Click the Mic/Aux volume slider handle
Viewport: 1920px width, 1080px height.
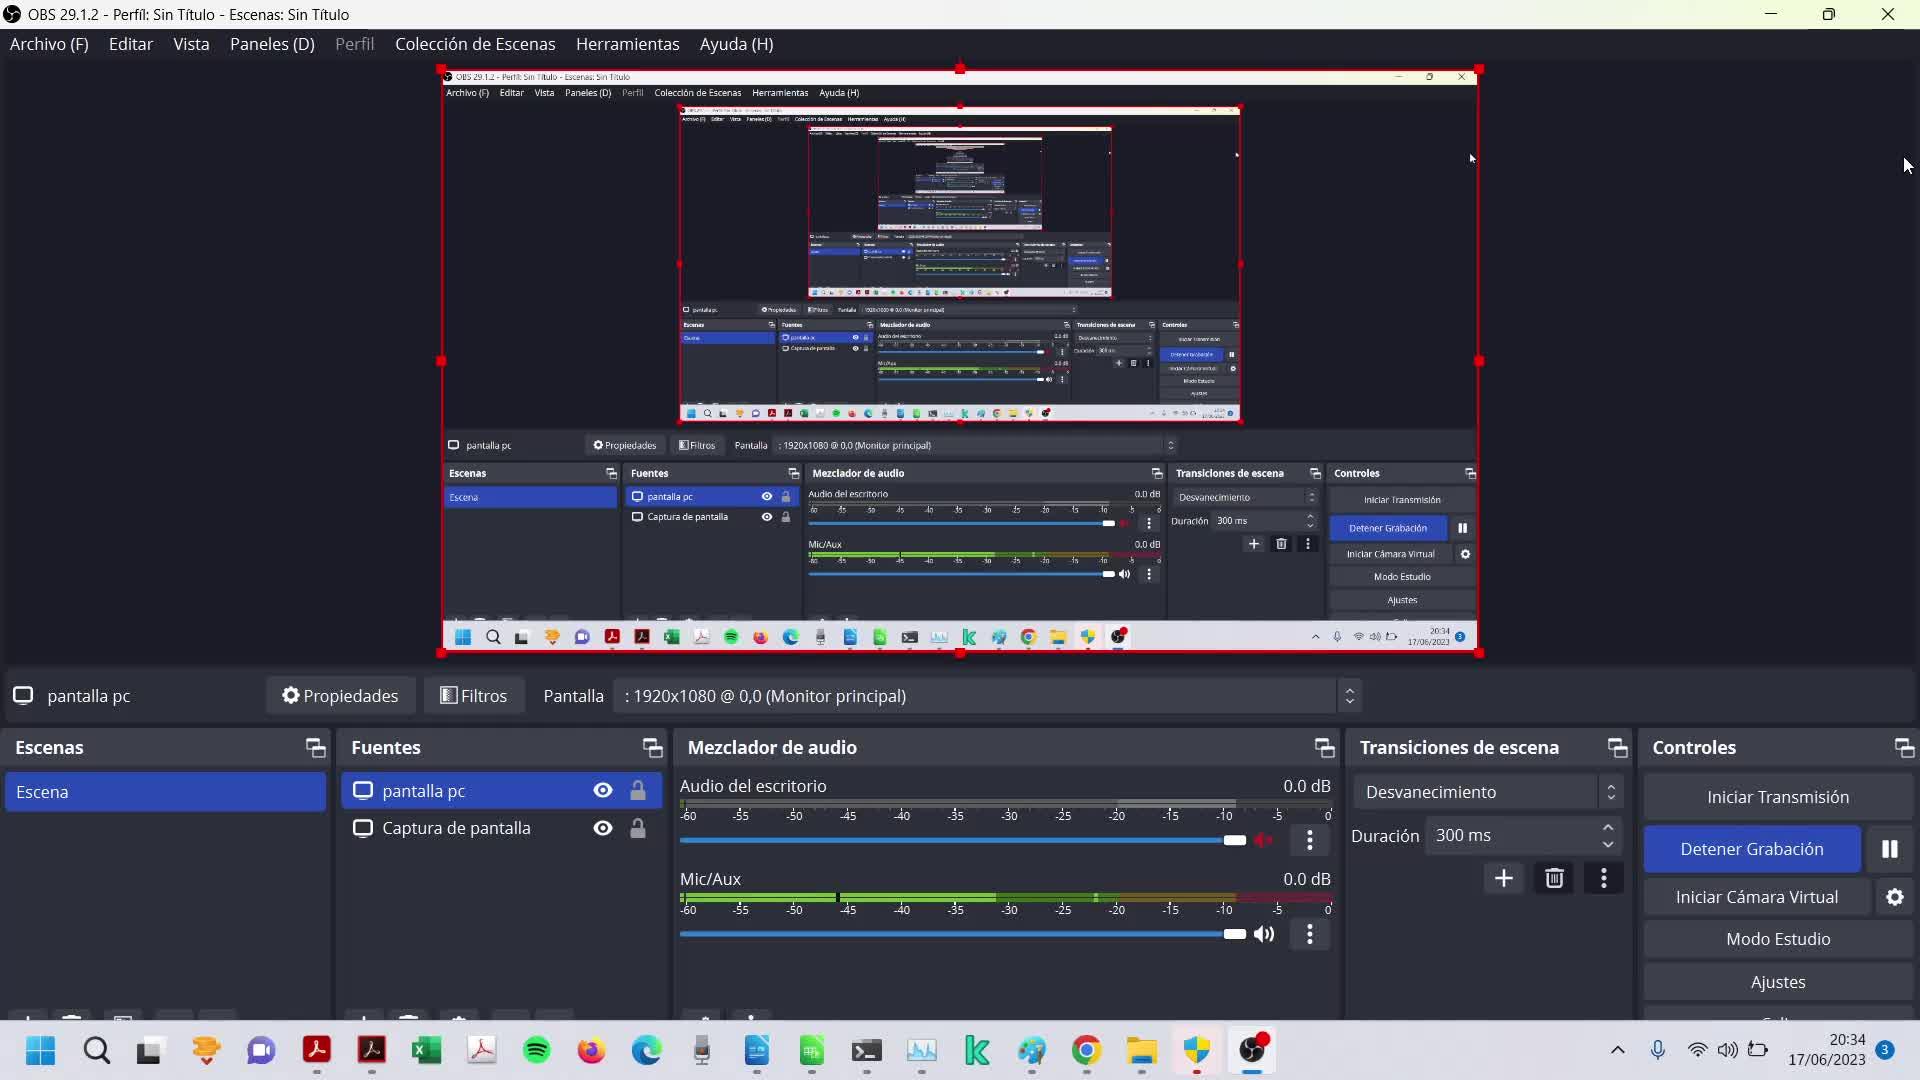pos(1235,934)
